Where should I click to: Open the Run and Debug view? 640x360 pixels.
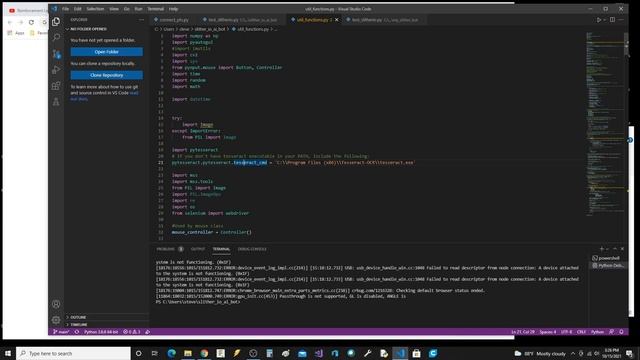click(x=56, y=70)
